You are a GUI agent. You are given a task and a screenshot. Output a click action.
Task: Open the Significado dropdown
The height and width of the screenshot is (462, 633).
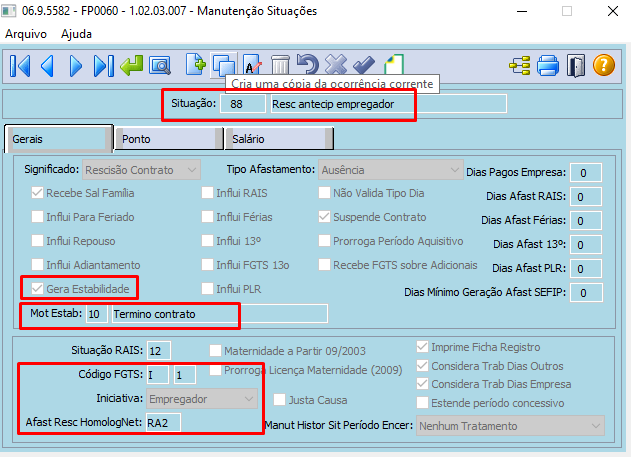click(141, 170)
